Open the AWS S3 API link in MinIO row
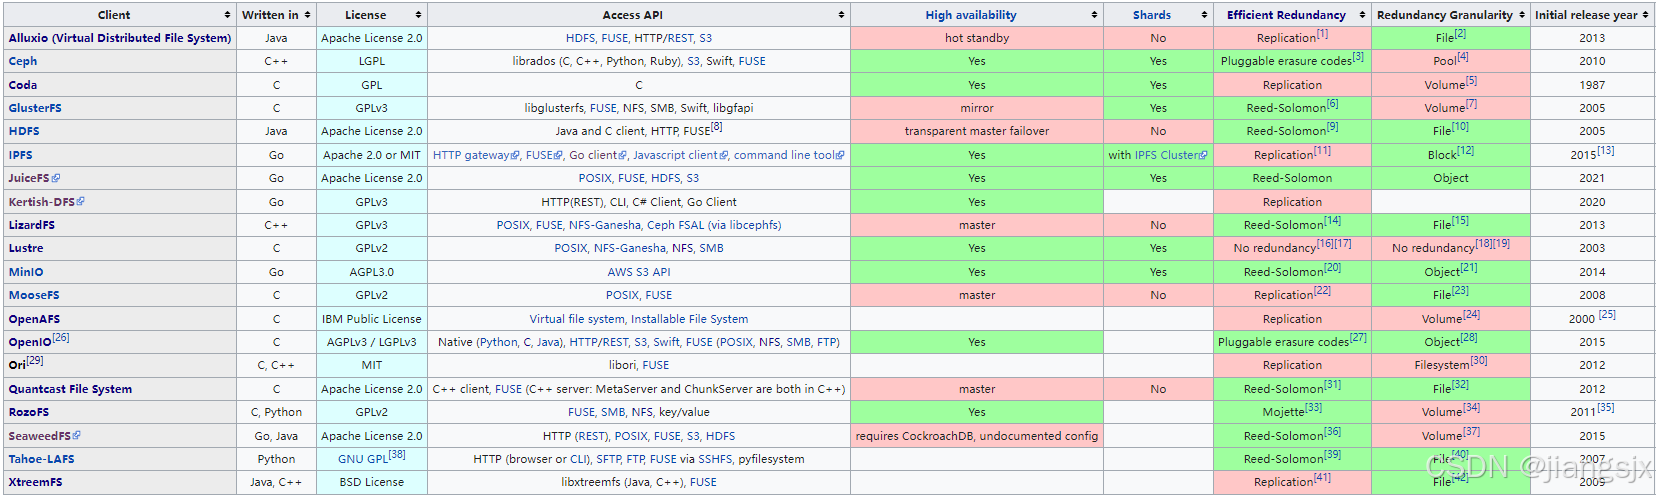The width and height of the screenshot is (1656, 497). coord(639,272)
